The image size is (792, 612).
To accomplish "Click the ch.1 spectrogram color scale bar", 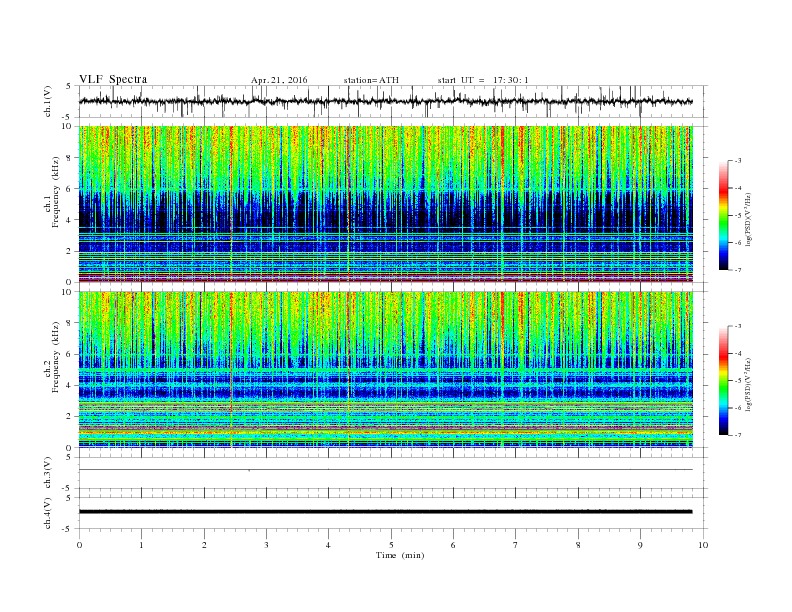I will (x=724, y=216).
